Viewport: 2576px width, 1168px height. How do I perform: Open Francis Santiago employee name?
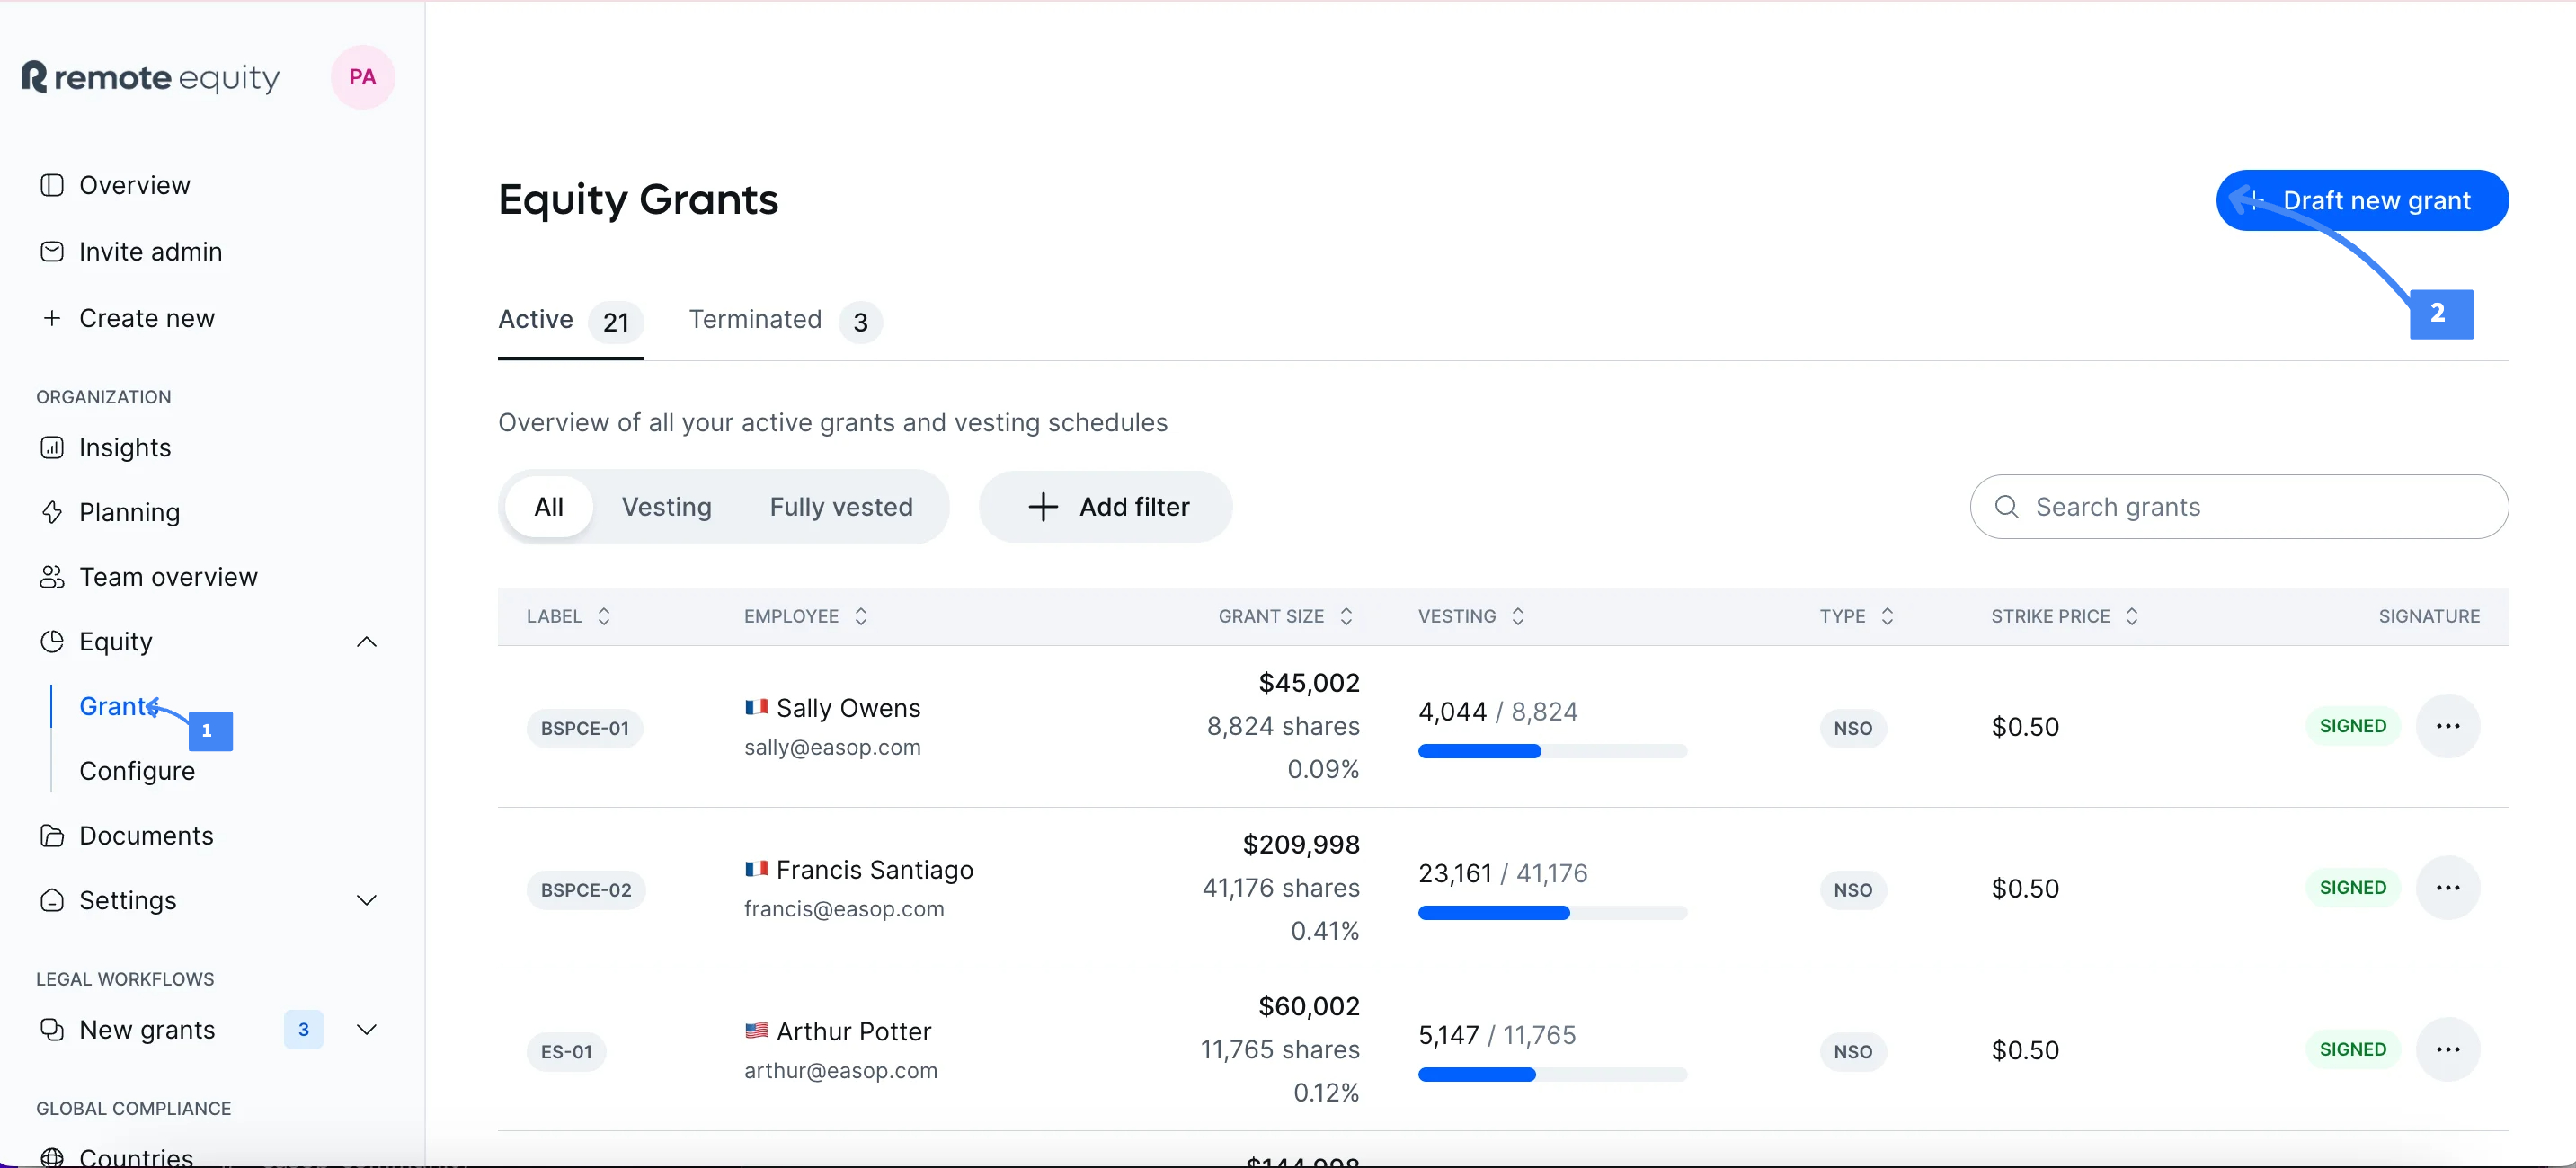click(x=874, y=871)
